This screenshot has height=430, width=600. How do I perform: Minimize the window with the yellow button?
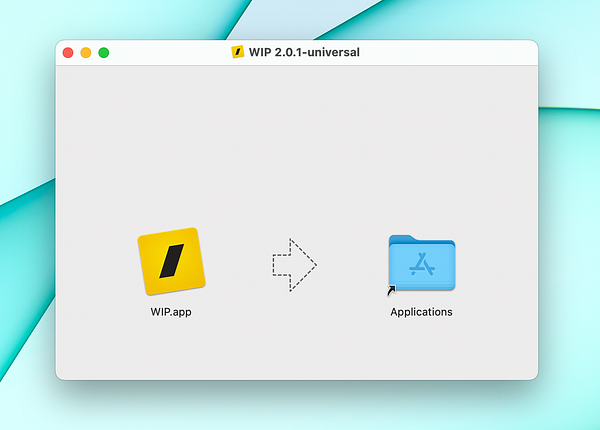click(x=86, y=52)
